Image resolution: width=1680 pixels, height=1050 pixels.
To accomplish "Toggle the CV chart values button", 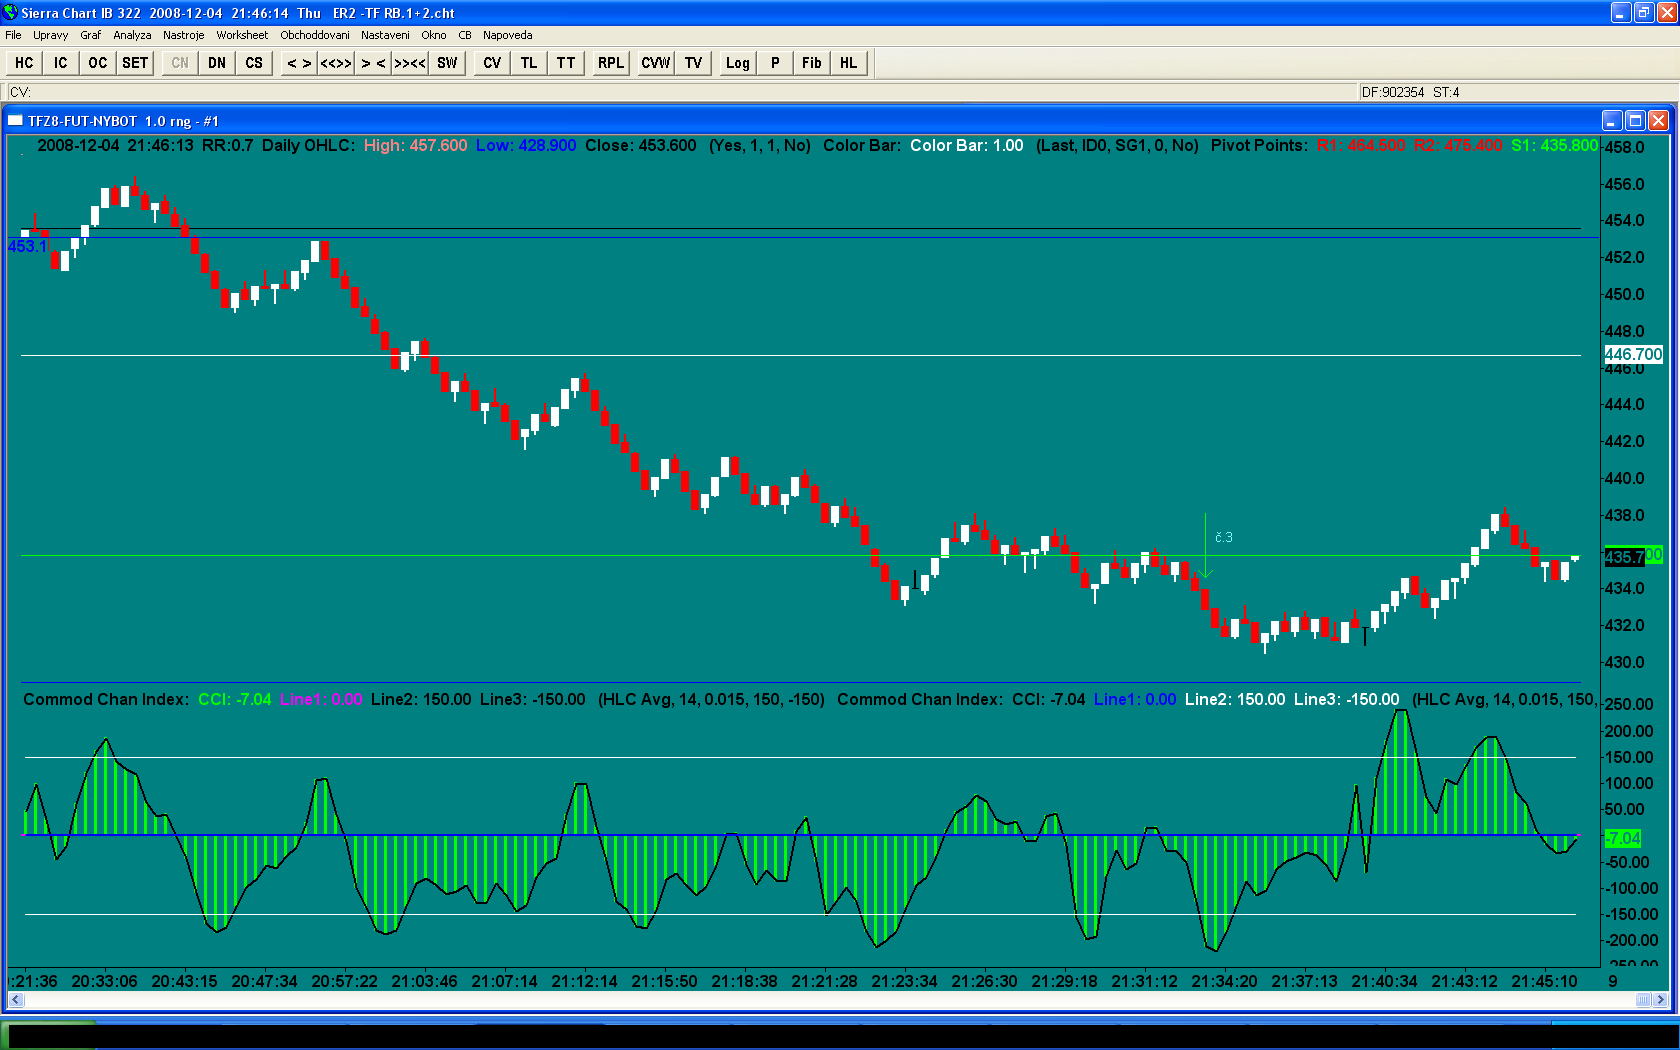I will tap(492, 63).
